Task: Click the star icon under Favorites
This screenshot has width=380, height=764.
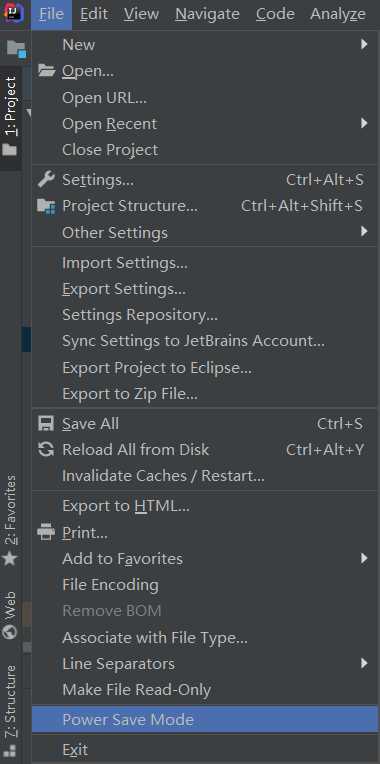Action: click(10, 558)
